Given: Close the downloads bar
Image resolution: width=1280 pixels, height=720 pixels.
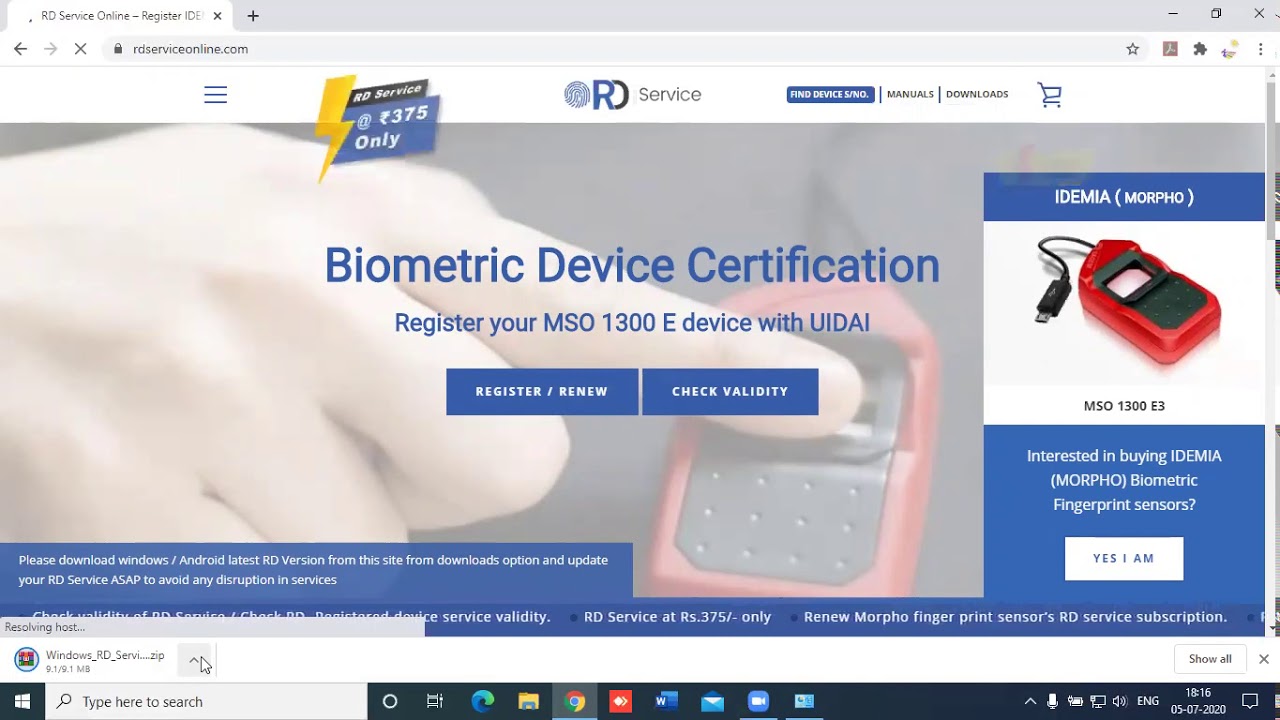Looking at the screenshot, I should (x=1264, y=659).
